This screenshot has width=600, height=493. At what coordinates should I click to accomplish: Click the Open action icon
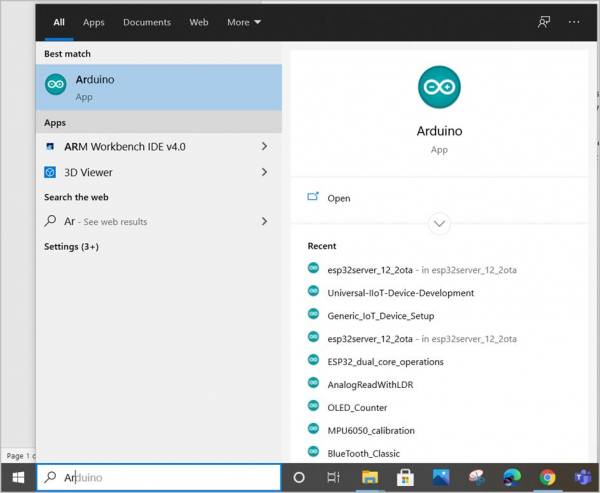[313, 197]
